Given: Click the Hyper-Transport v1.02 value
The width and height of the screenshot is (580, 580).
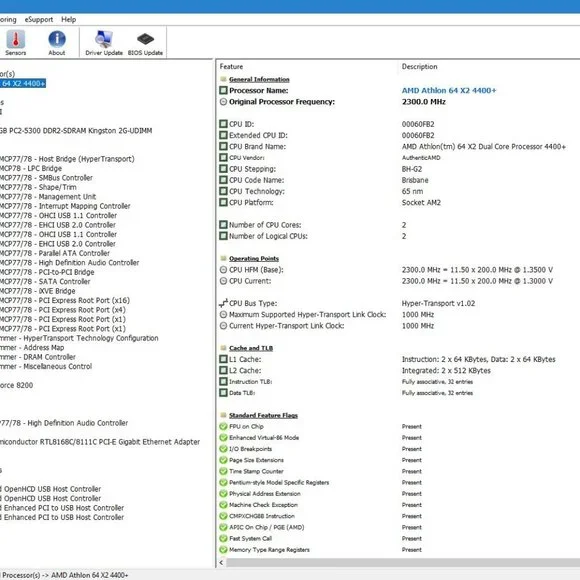Looking at the screenshot, I should point(438,303).
